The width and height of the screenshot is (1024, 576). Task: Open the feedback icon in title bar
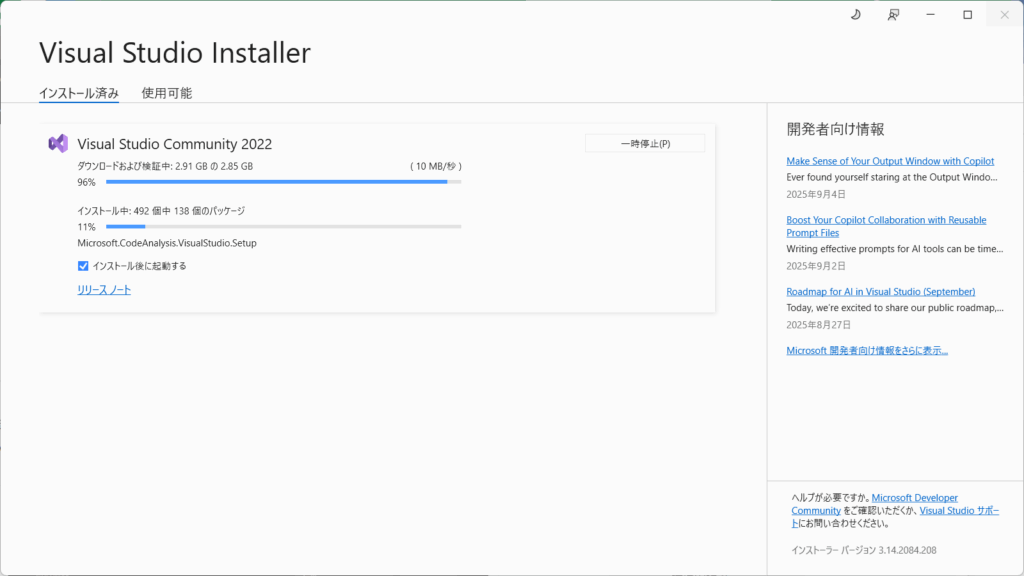click(x=893, y=14)
